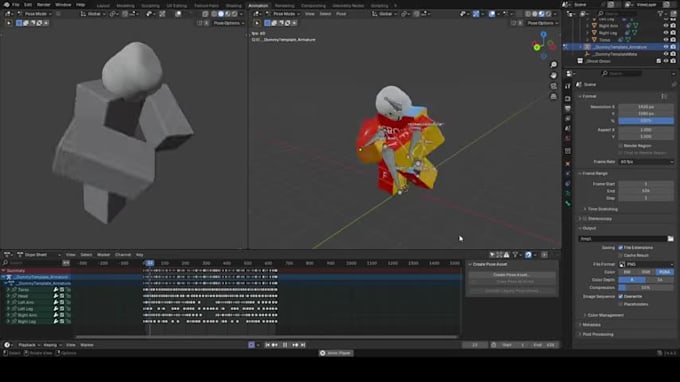Click the wrench icon on Head channel

point(56,296)
